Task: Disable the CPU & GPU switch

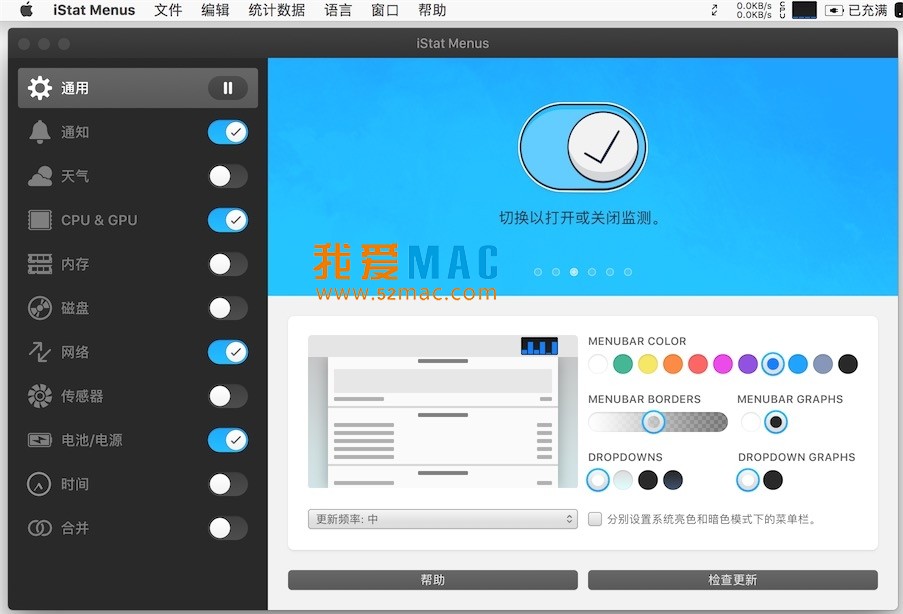Action: pos(228,220)
